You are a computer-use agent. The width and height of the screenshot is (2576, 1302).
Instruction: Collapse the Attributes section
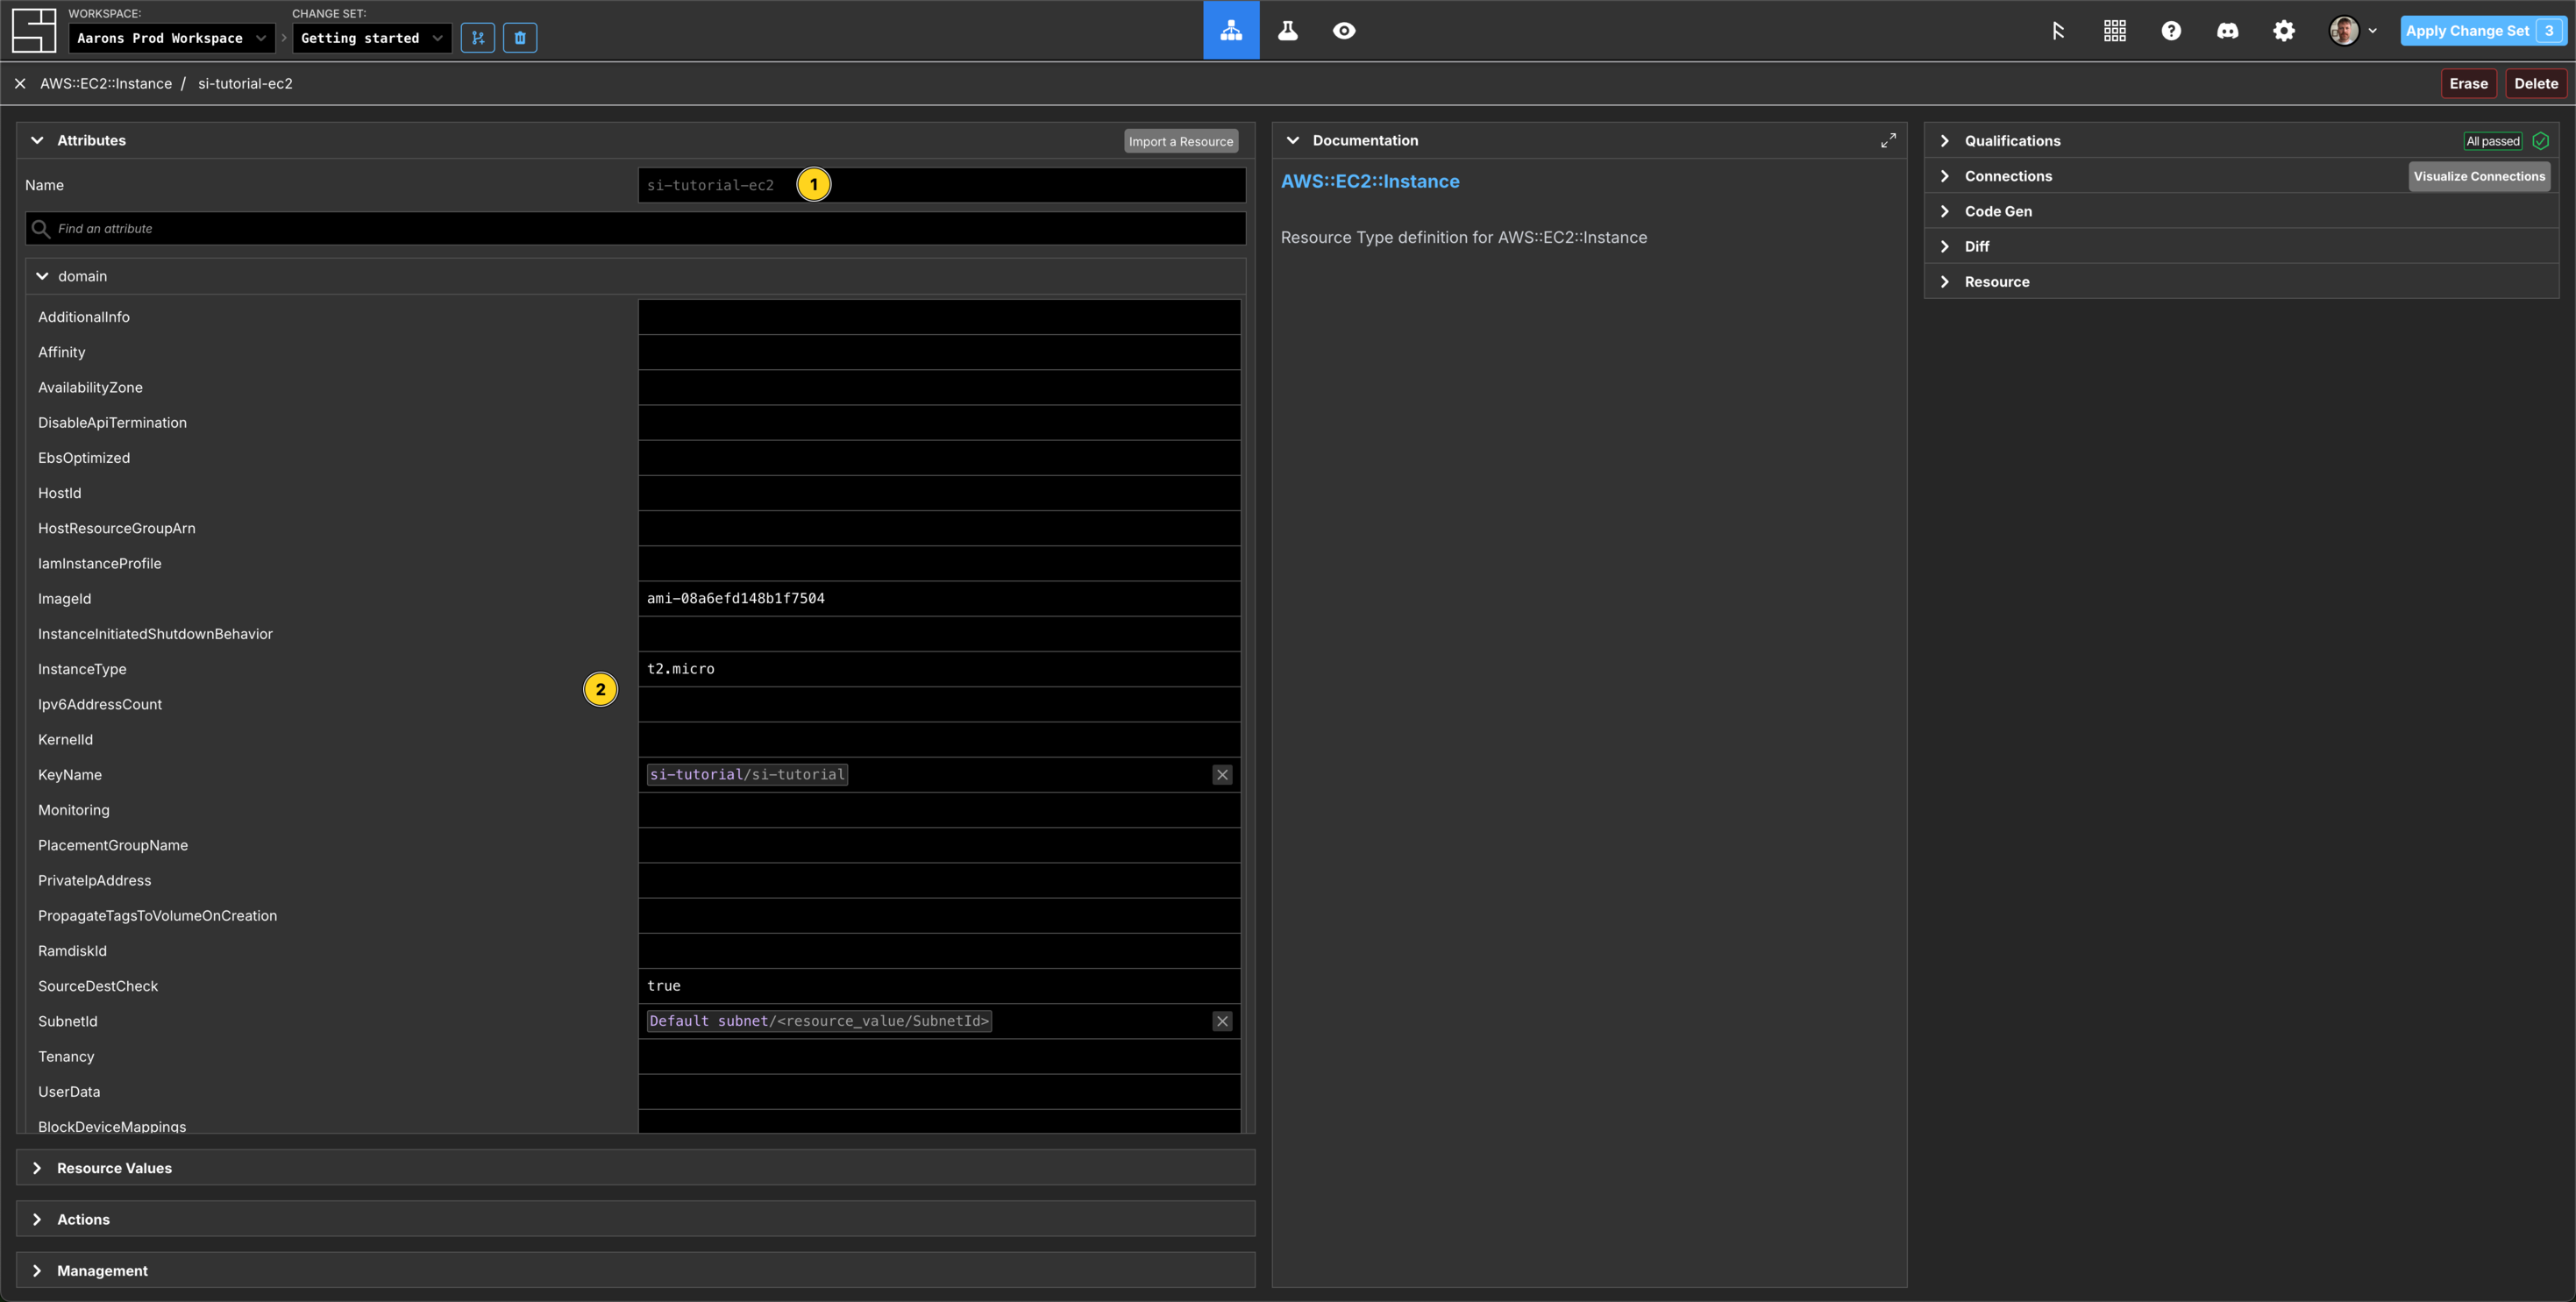[x=38, y=141]
